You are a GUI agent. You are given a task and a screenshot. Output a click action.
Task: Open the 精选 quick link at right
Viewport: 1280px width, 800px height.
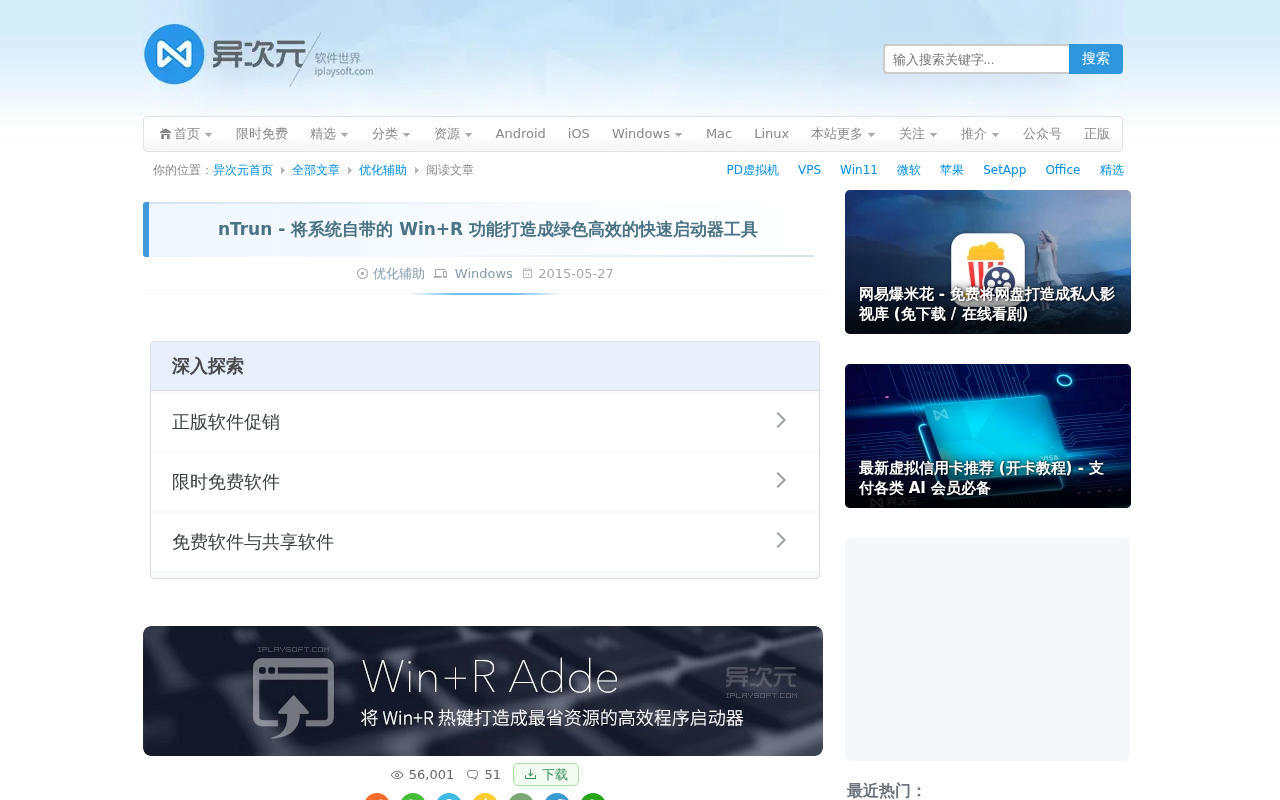pos(1112,170)
